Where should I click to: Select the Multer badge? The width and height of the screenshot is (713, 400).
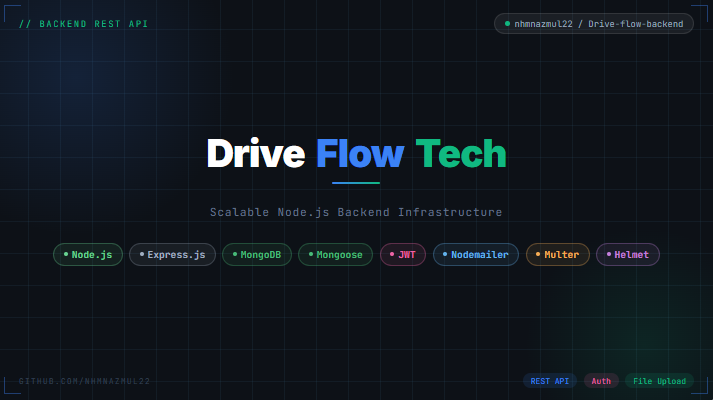(x=557, y=255)
